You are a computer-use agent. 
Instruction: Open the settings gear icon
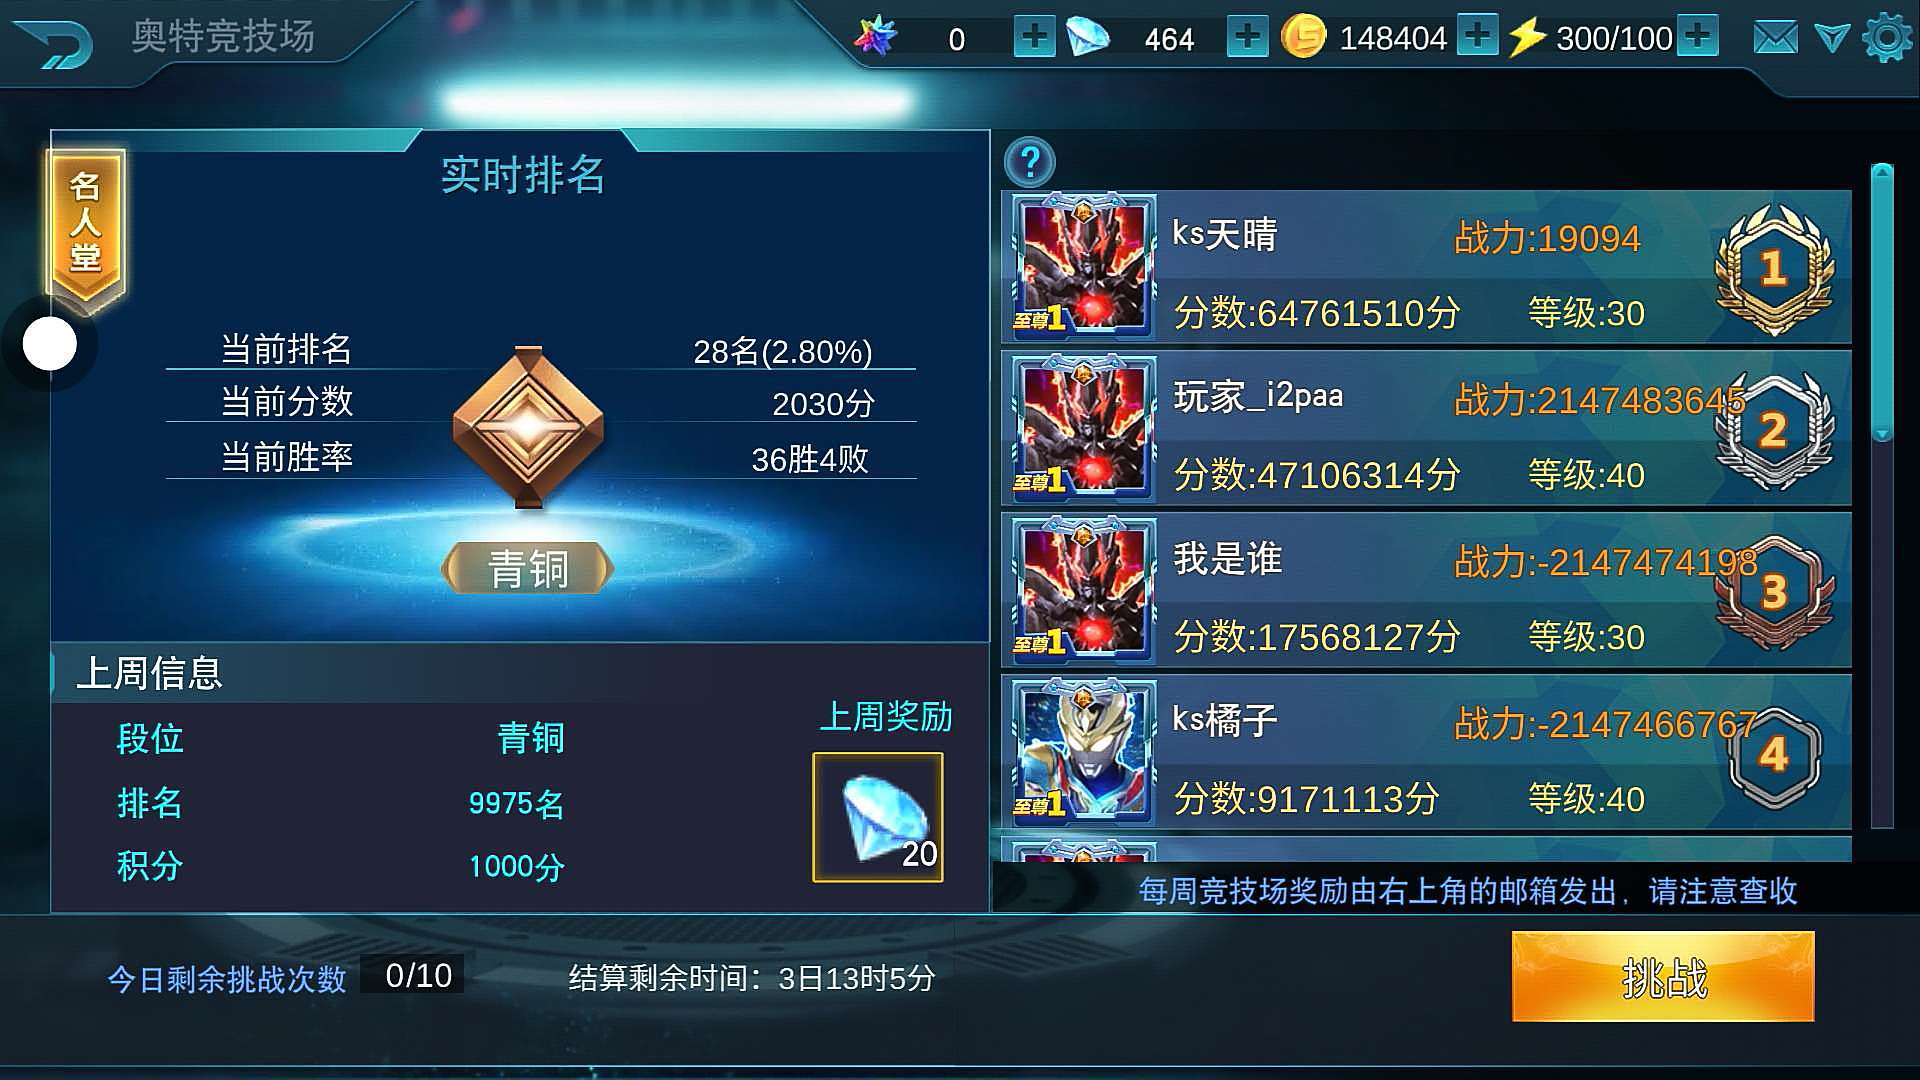[x=1887, y=38]
